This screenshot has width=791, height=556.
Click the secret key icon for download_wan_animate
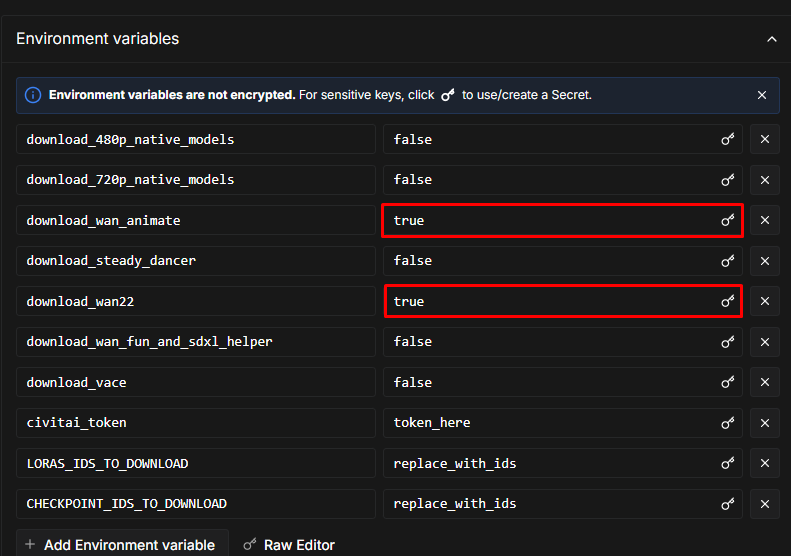click(728, 220)
